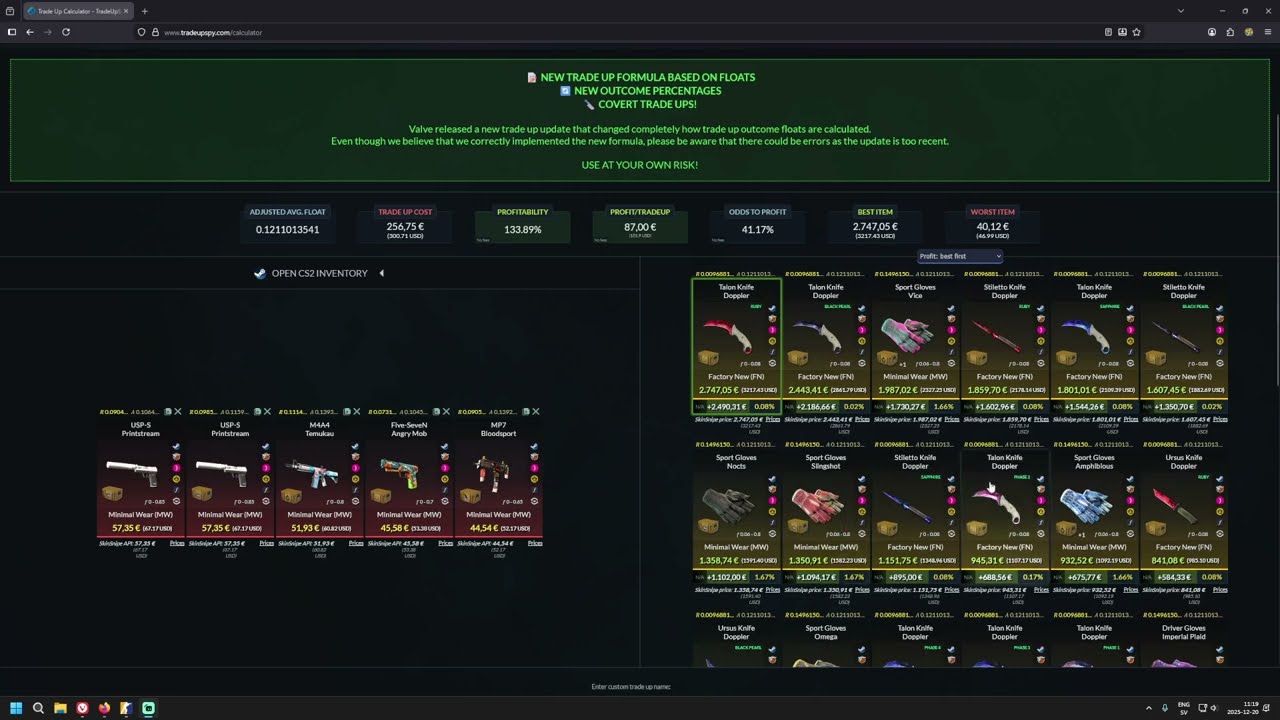Bookmark this page with the star icon
This screenshot has height=720, width=1280.
(1137, 32)
